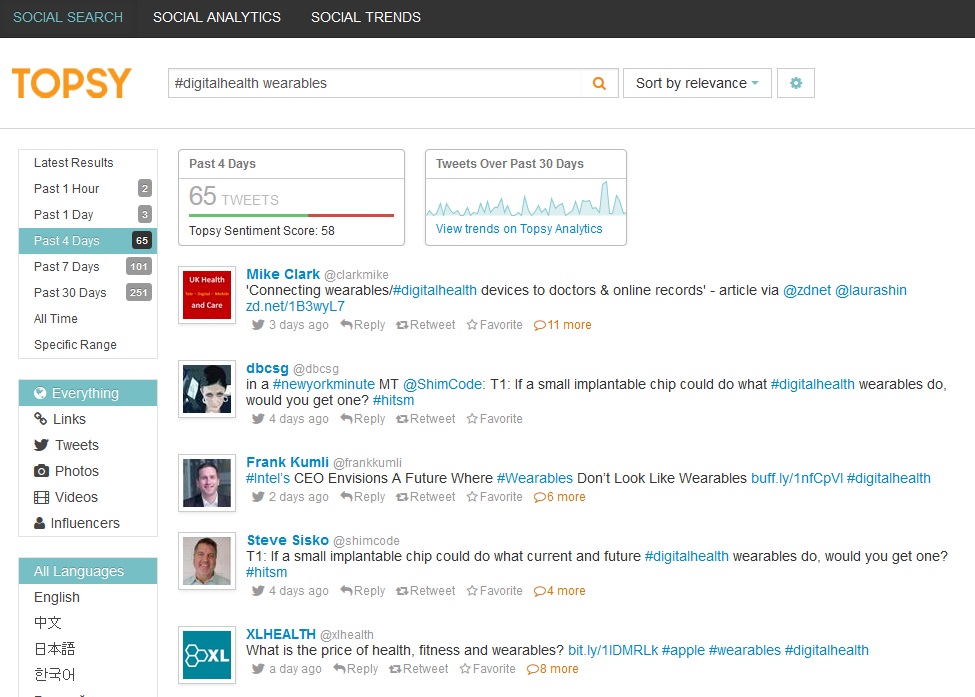The image size is (975, 697).
Task: Retweet Steve Sisko's tweet
Action: coord(426,591)
